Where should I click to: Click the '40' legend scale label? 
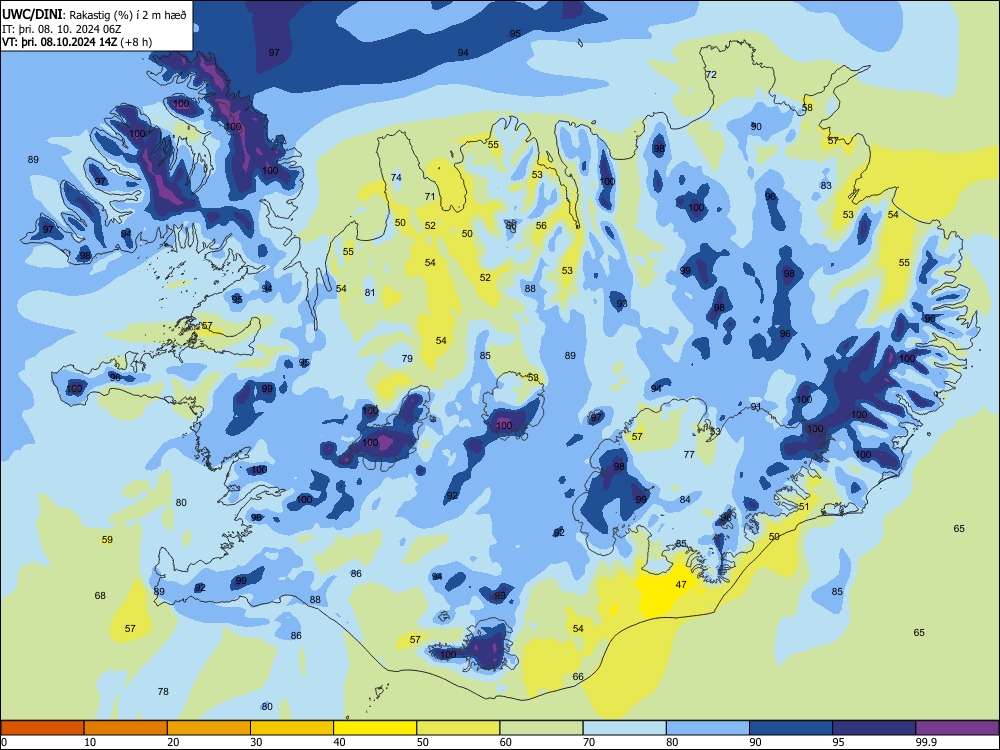click(339, 742)
